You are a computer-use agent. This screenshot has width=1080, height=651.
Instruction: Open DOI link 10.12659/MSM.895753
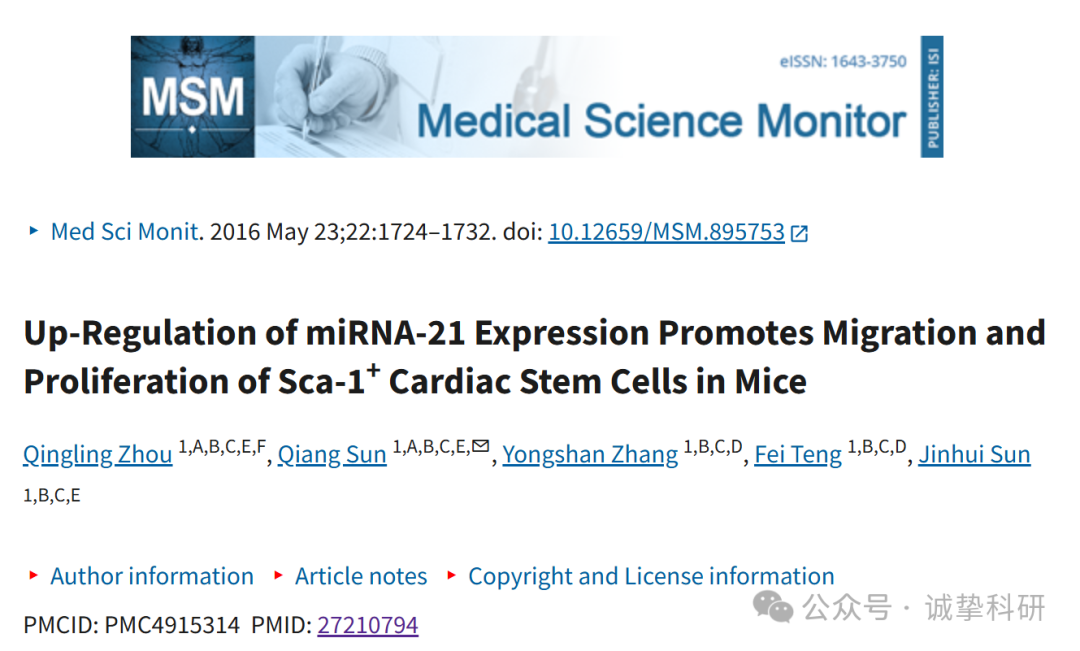[x=666, y=232]
